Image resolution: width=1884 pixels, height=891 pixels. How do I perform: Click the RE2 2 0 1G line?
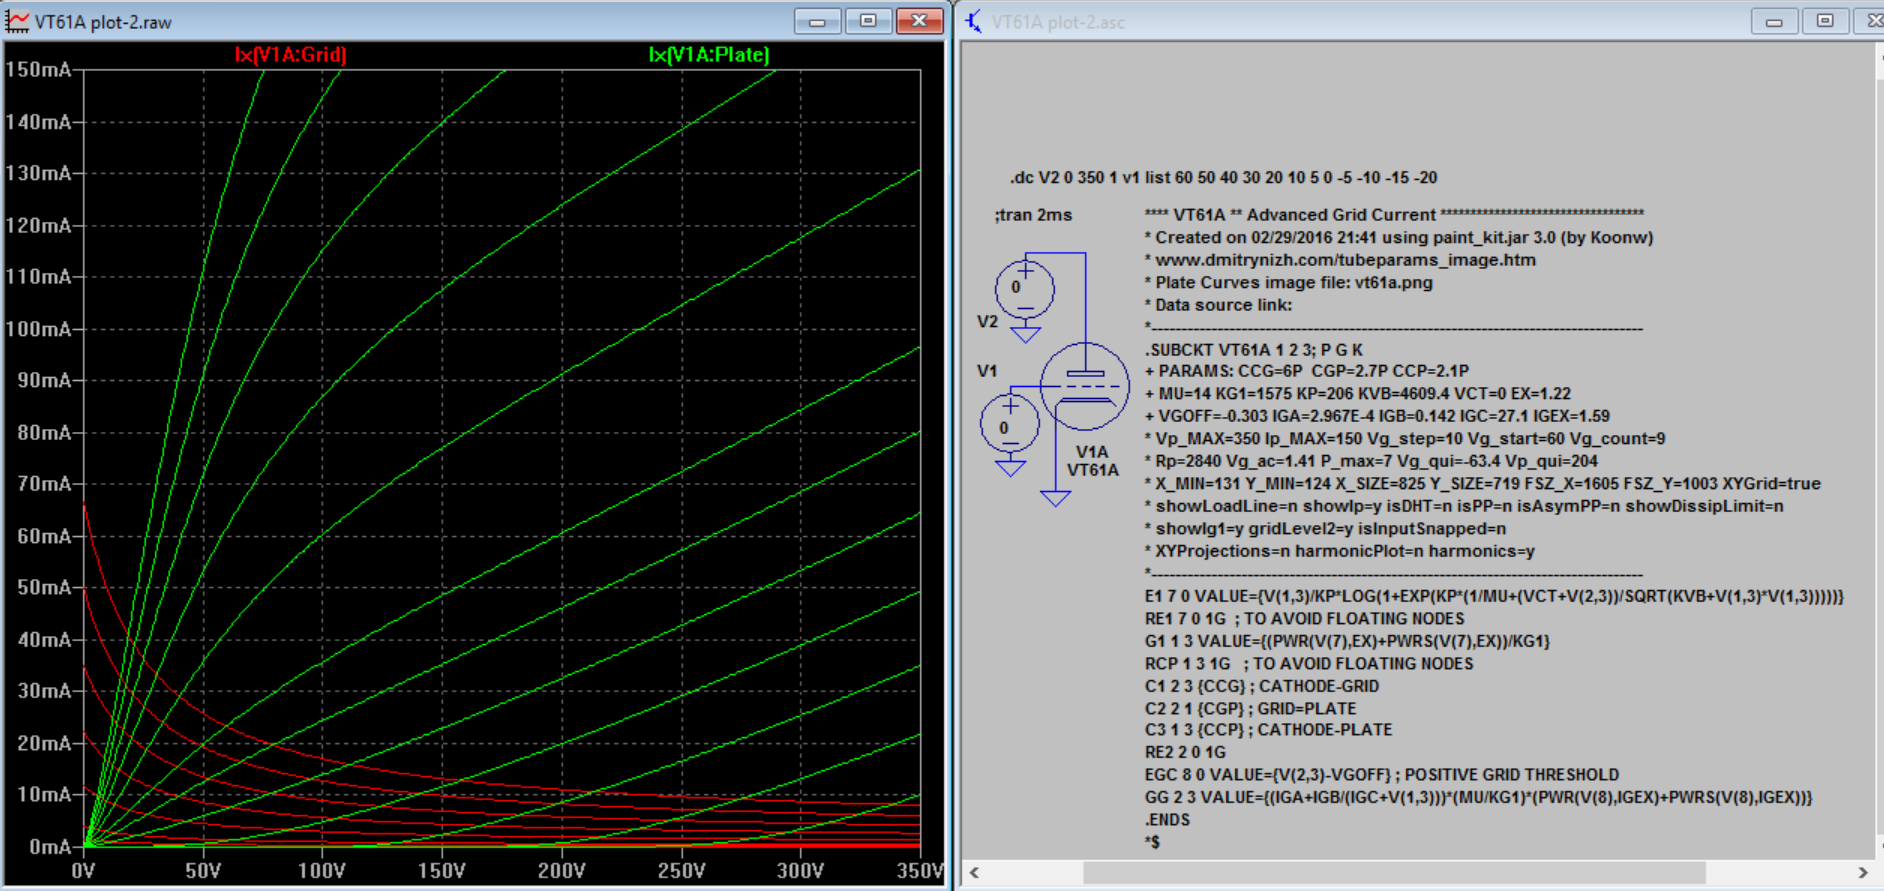pyautogui.click(x=1185, y=752)
